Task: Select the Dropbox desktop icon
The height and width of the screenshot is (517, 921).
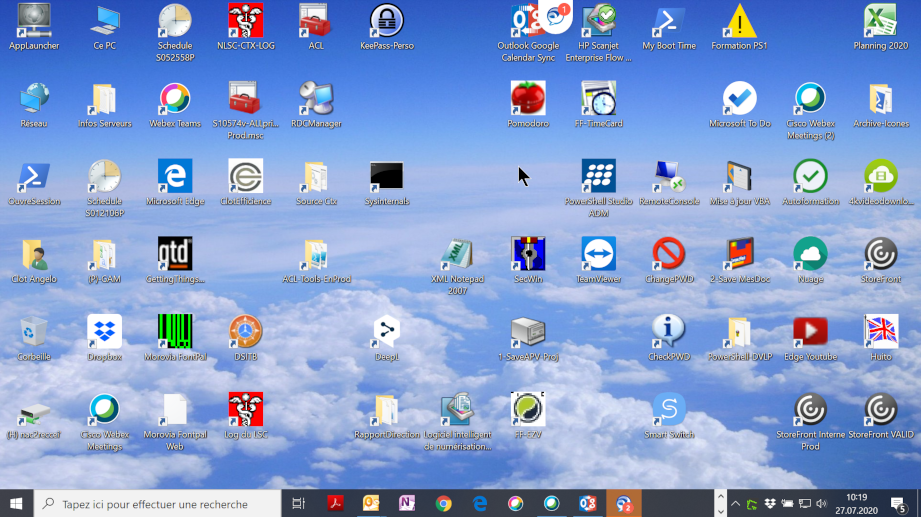Action: (105, 338)
